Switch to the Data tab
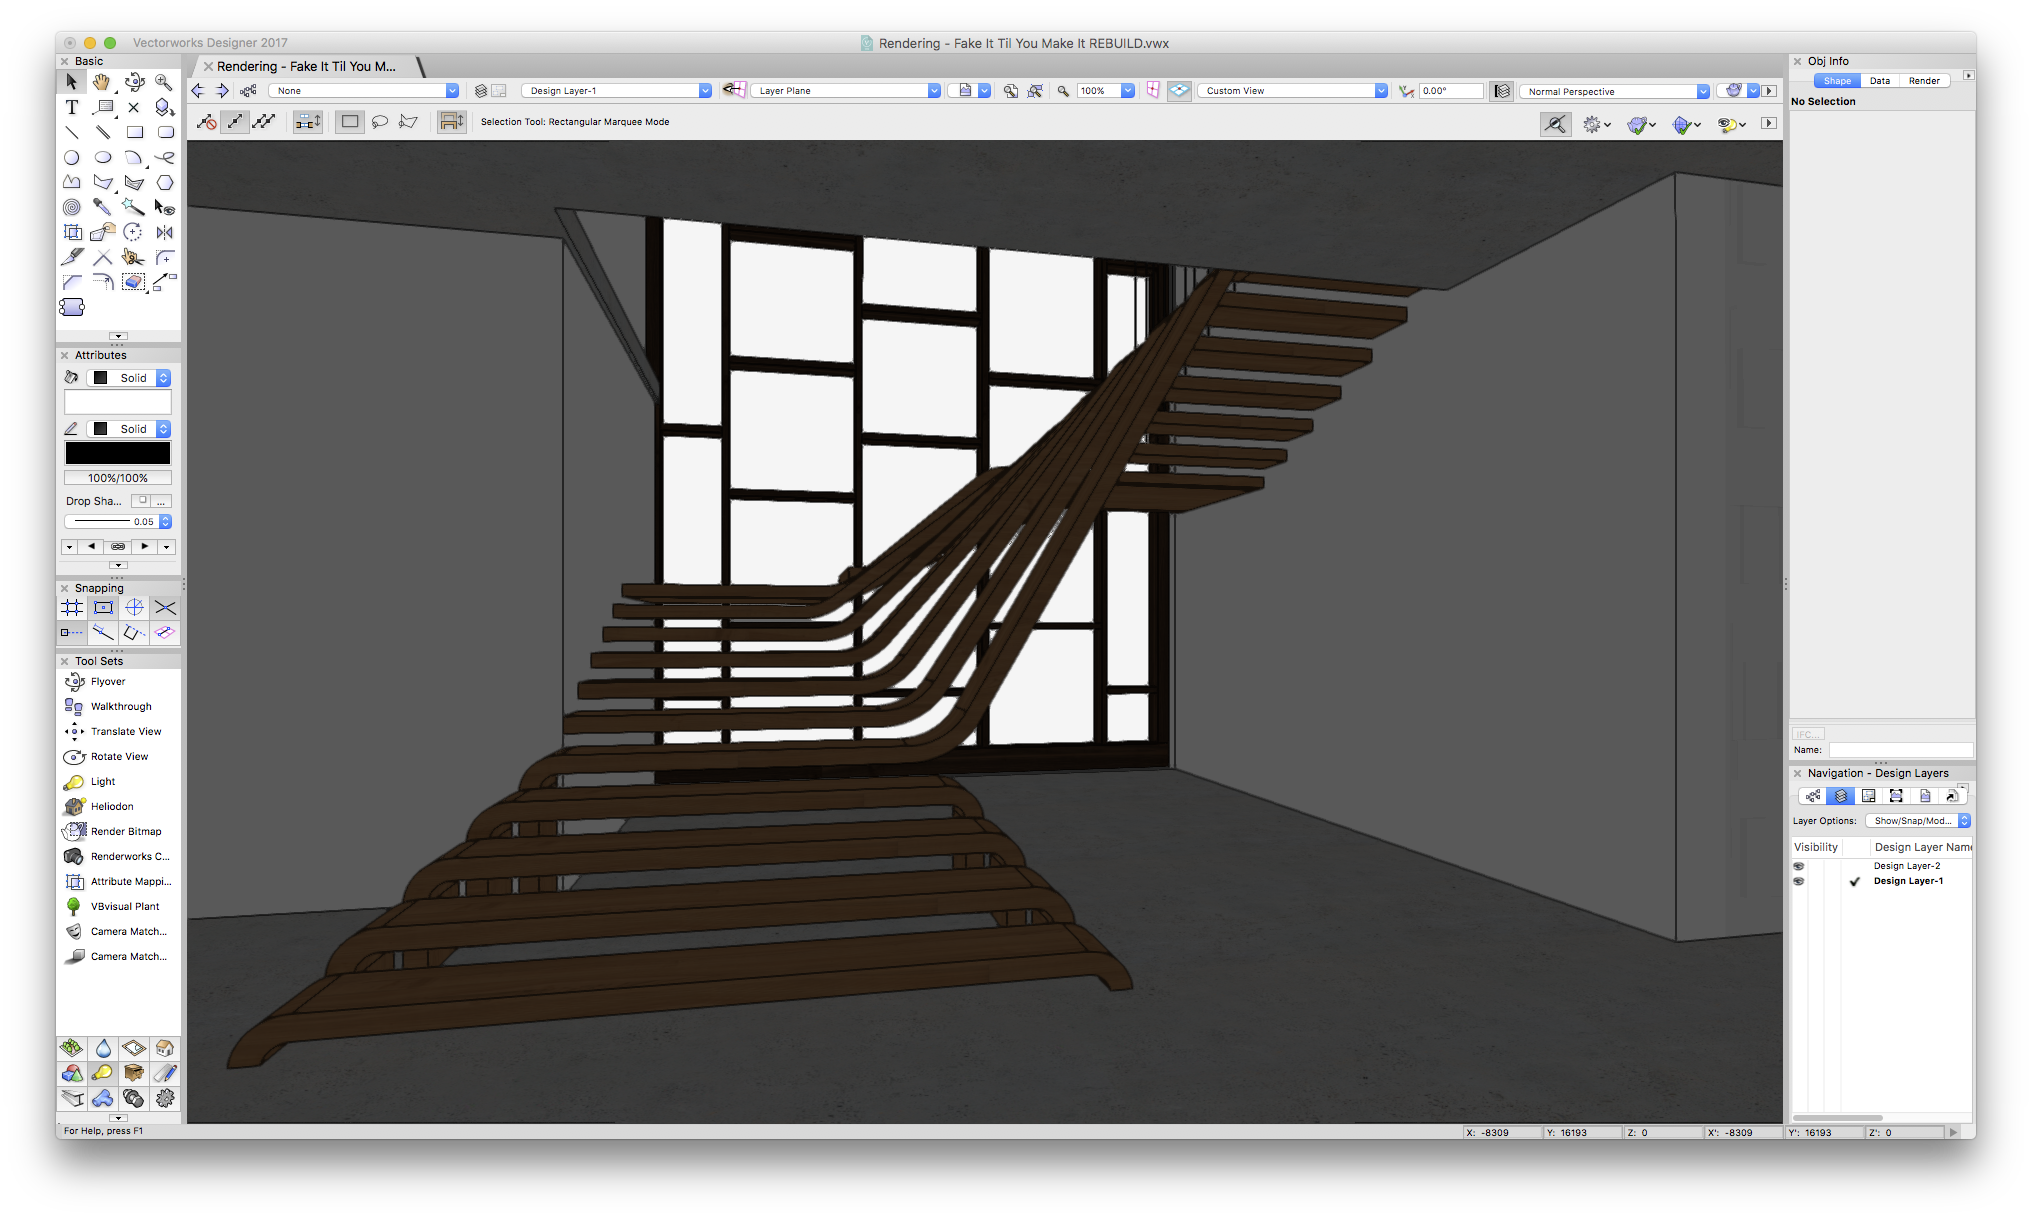This screenshot has width=2032, height=1219. 1879,81
